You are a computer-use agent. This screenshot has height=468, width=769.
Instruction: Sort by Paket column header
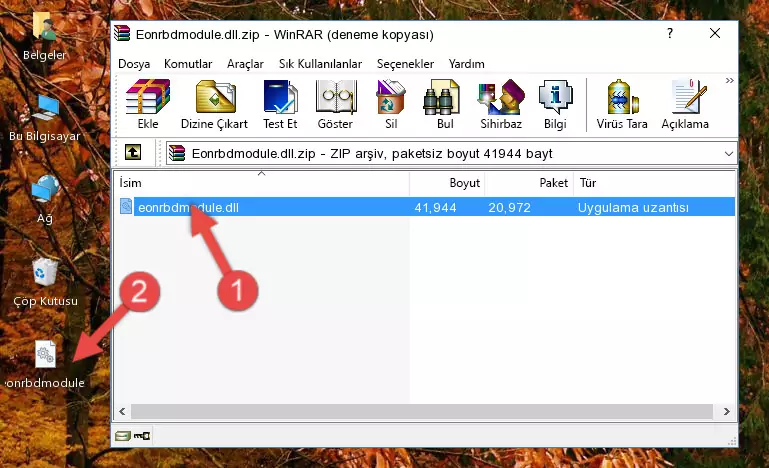coord(529,183)
